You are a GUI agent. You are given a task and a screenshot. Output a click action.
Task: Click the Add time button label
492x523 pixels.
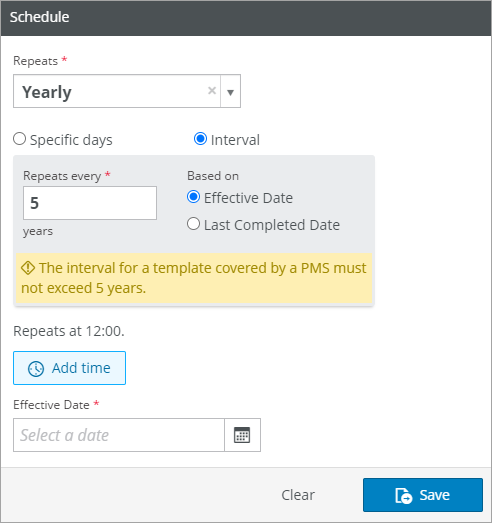tap(81, 368)
